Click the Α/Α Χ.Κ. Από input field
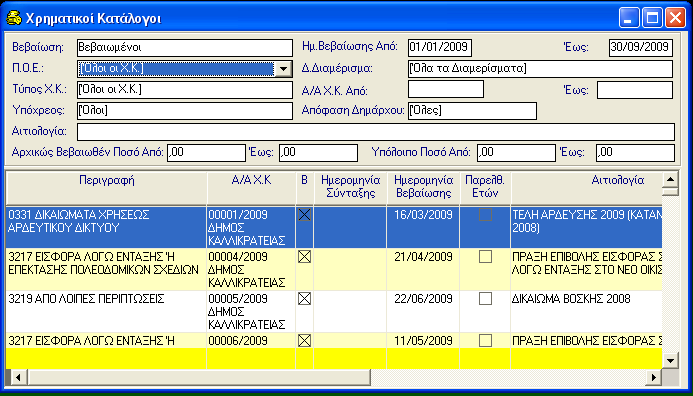This screenshot has height=396, width=693. [x=446, y=90]
